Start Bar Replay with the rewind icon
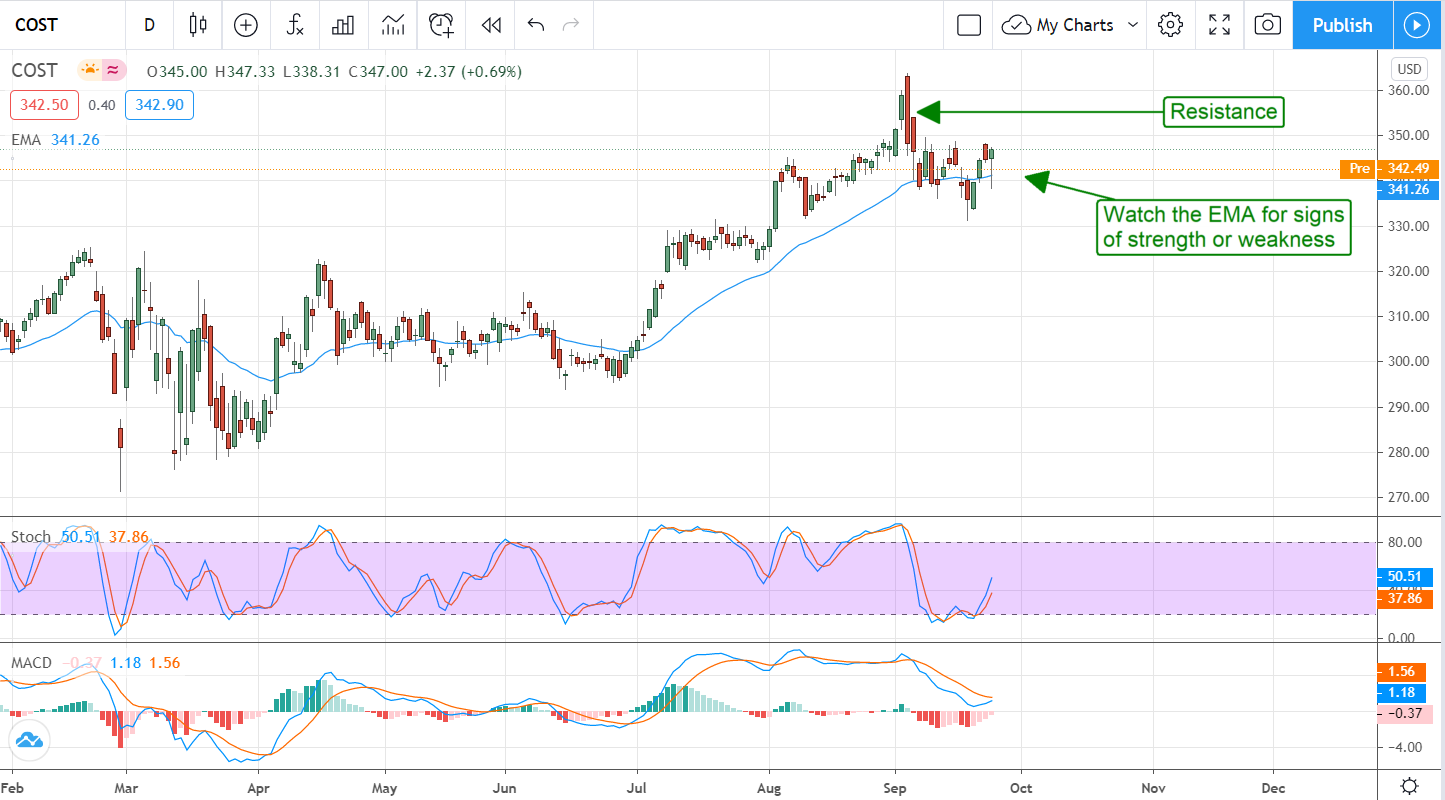The width and height of the screenshot is (1445, 800). coord(490,25)
